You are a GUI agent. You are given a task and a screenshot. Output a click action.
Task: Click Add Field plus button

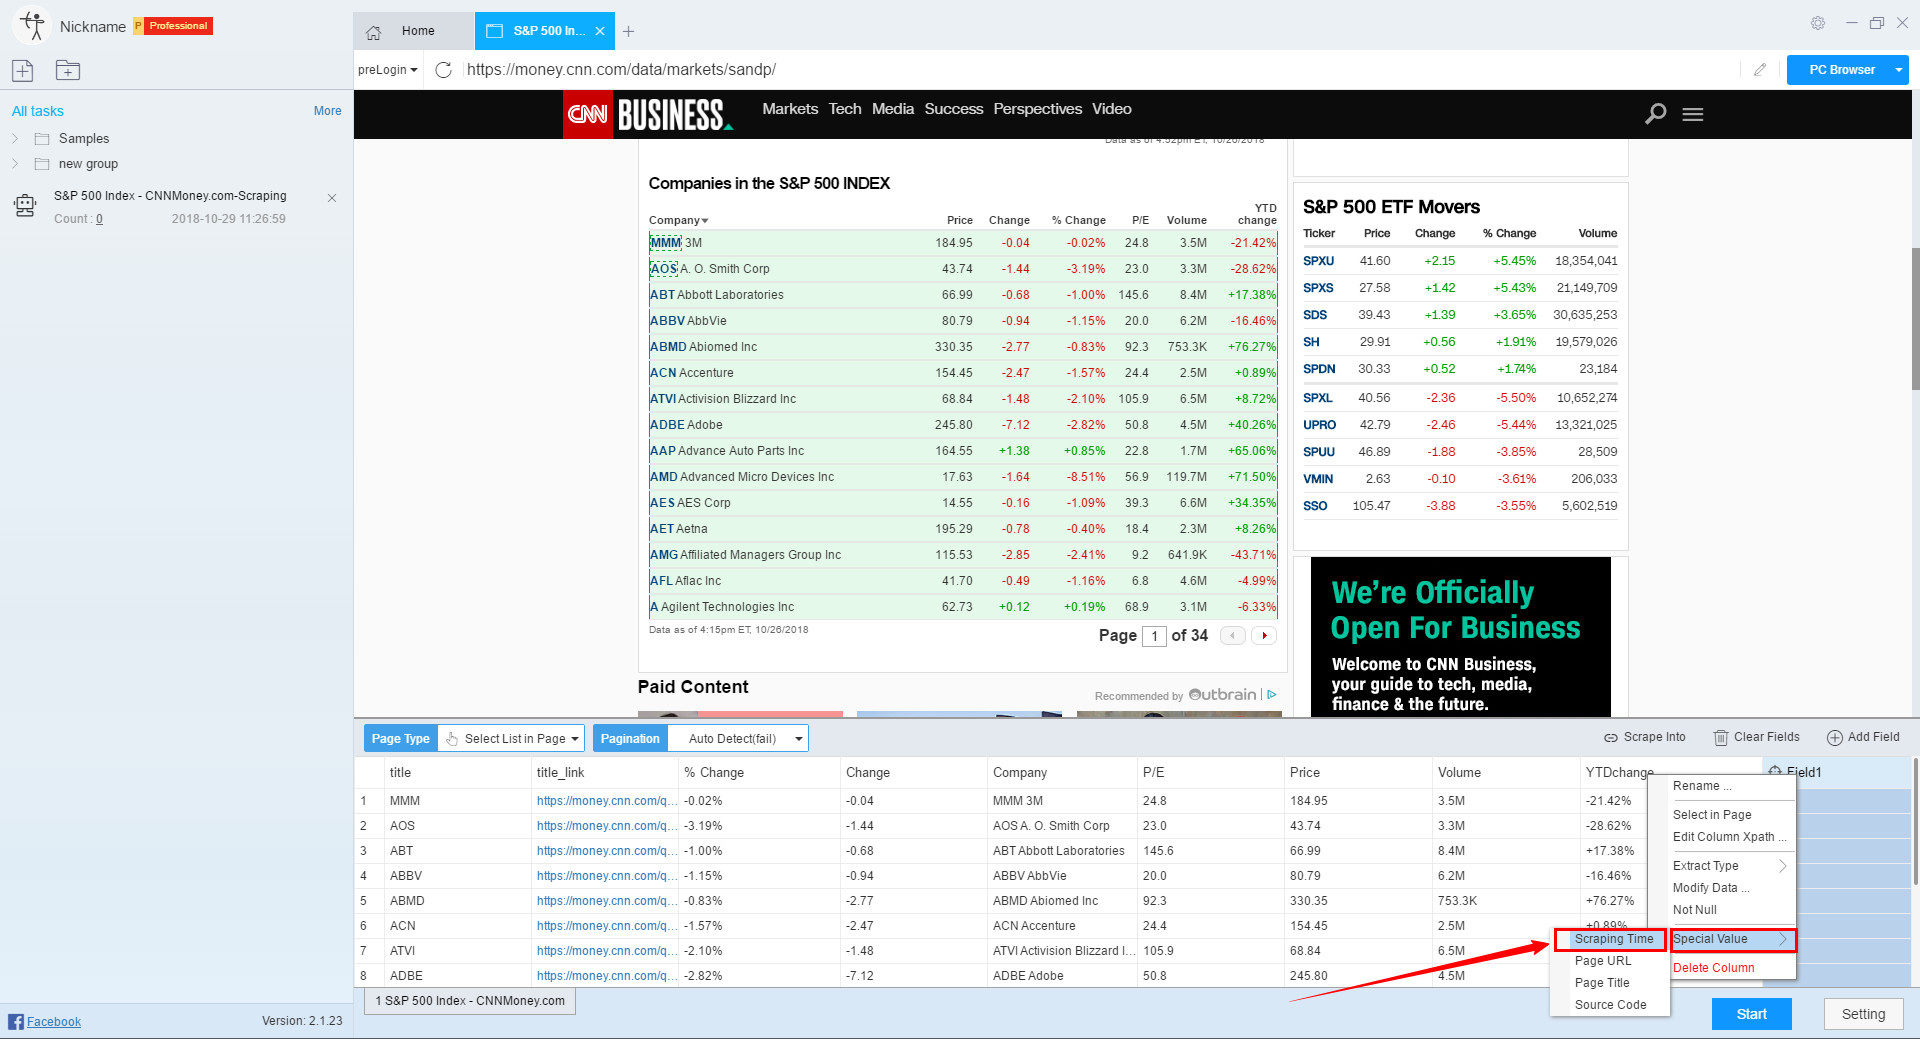[1863, 737]
